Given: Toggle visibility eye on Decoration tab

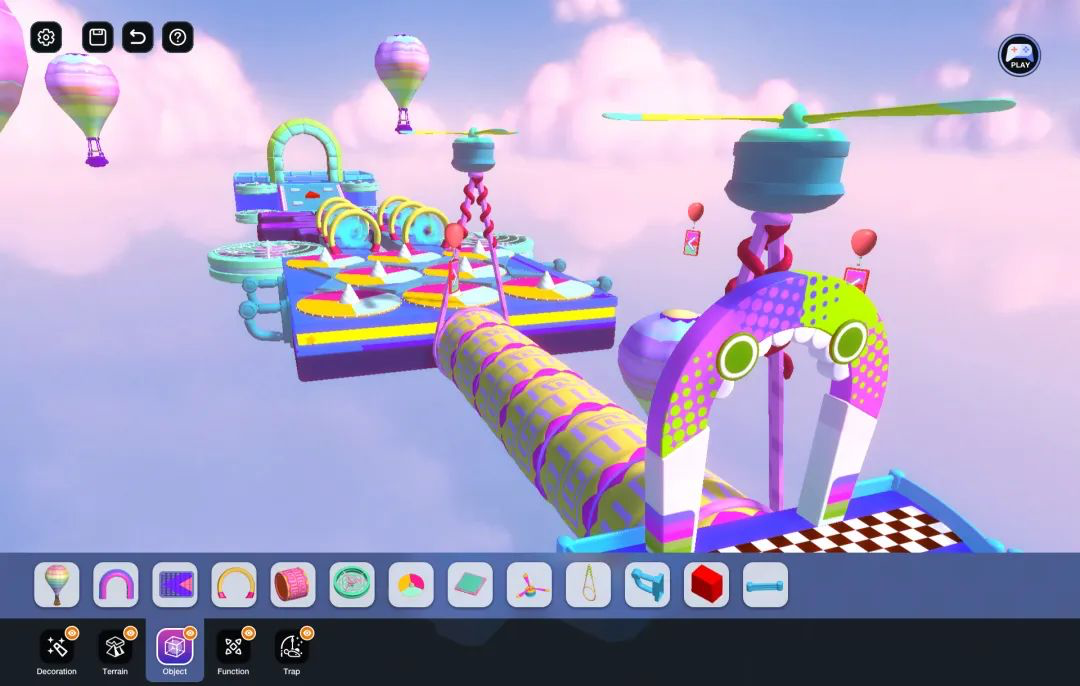Looking at the screenshot, I should pos(72,633).
